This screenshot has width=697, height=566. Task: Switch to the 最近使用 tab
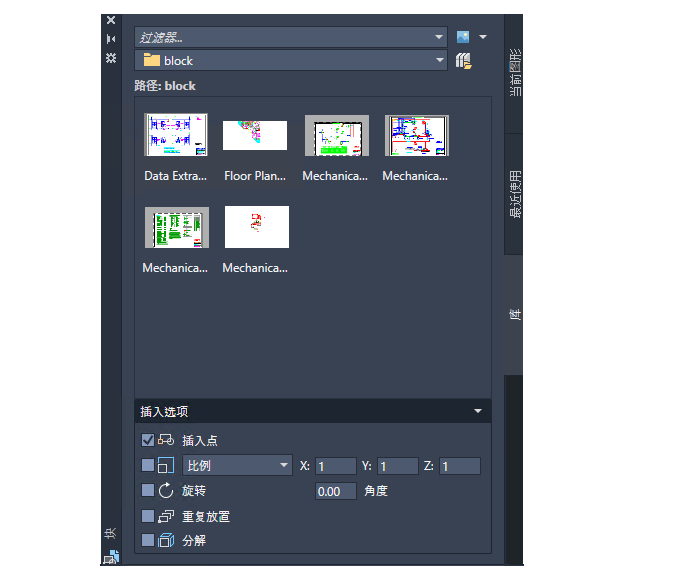coord(514,194)
